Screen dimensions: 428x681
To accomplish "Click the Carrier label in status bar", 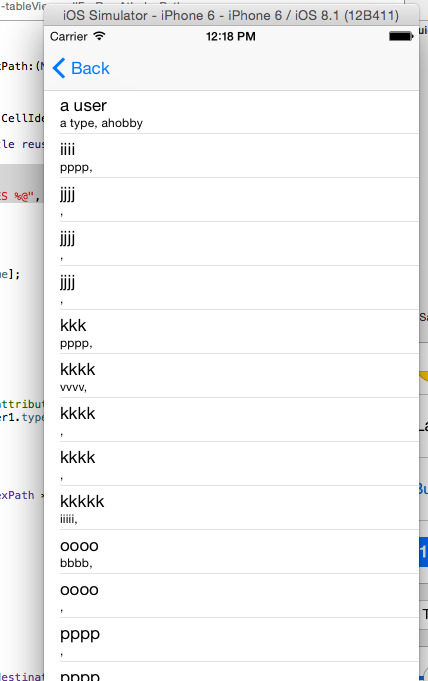I will point(69,36).
